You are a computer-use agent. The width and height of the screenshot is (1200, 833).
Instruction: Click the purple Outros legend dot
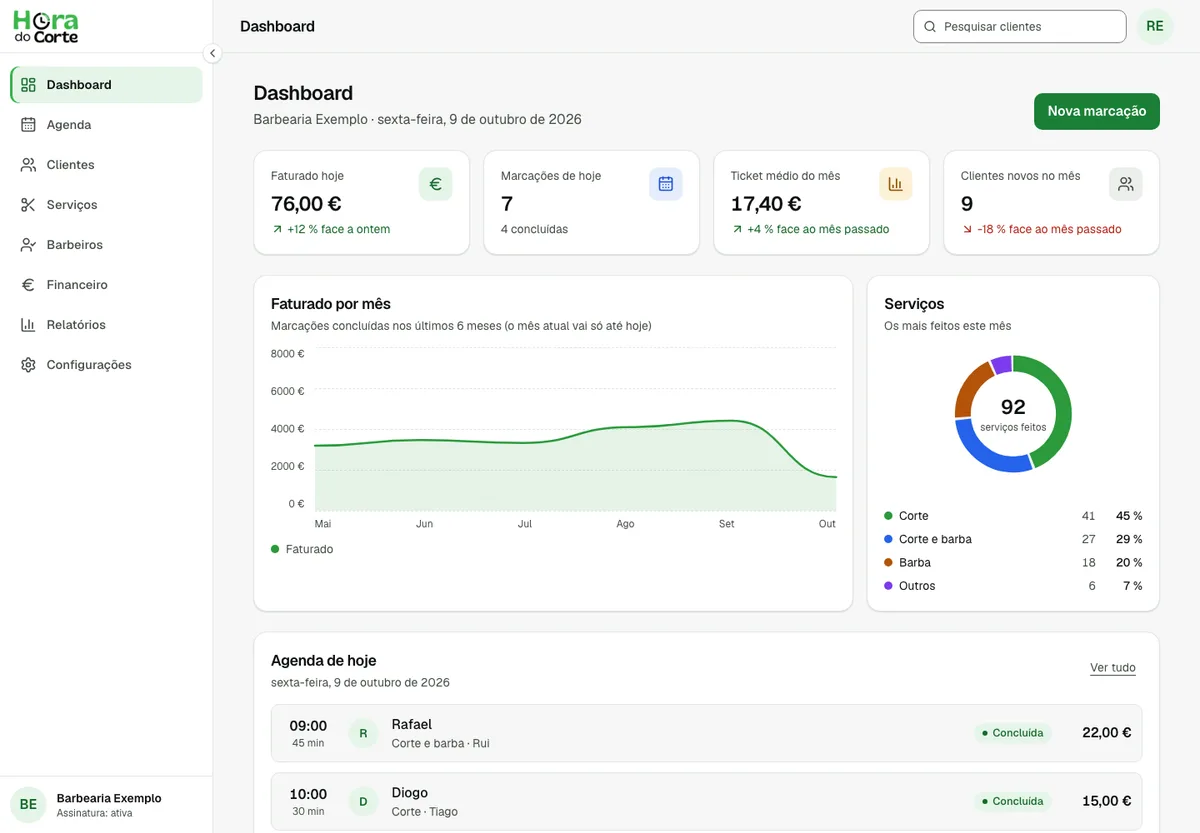coord(888,586)
